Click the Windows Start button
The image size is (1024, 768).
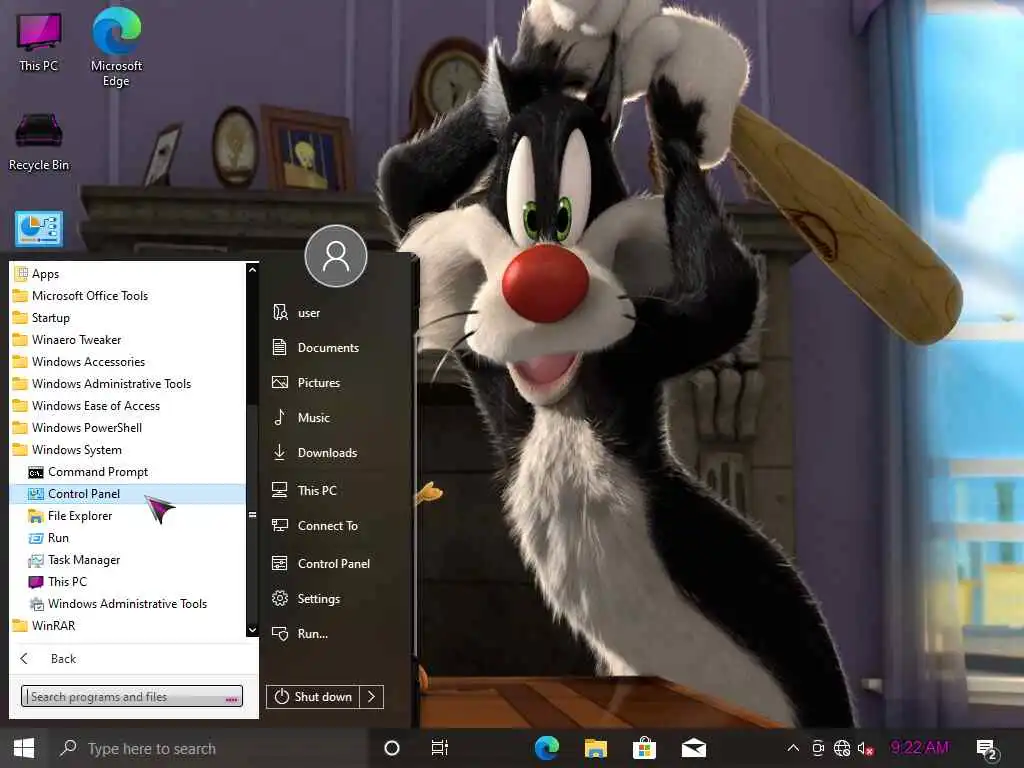24,748
